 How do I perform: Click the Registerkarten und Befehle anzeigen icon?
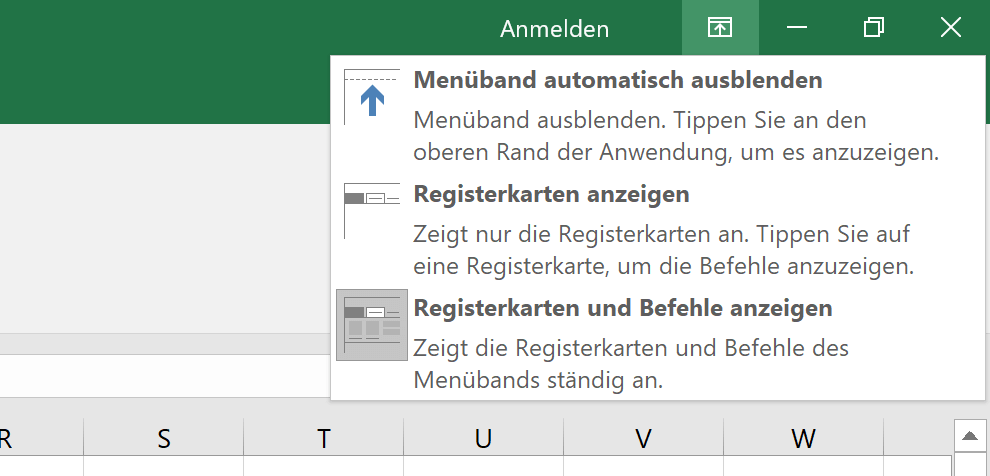(x=372, y=325)
